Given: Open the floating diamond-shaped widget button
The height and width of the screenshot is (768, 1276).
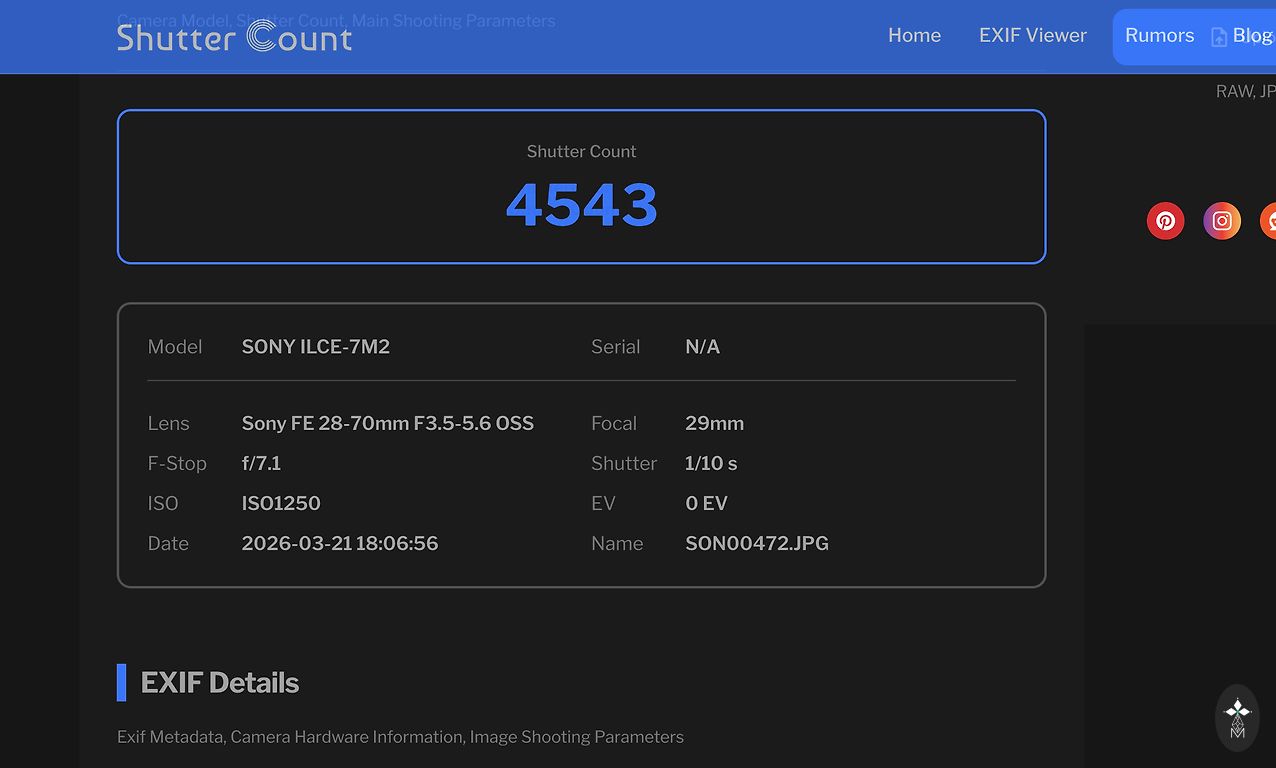Looking at the screenshot, I should pos(1237,718).
